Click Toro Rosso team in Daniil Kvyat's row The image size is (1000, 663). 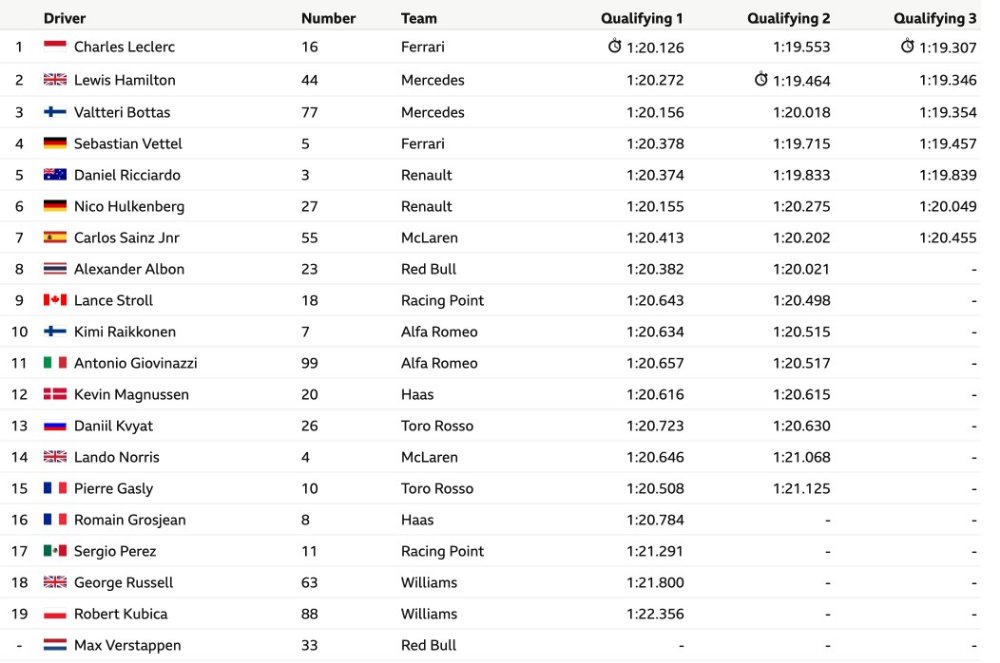437,426
